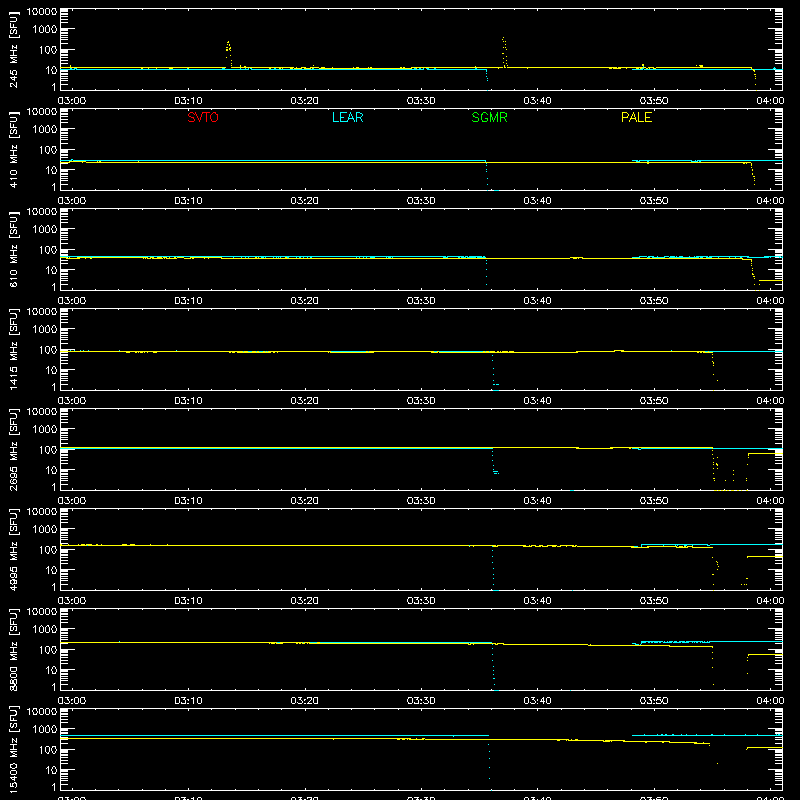Click the 100 tick label on 610 MHz axis
Viewport: 800px width, 800px height.
pyautogui.click(x=48, y=250)
